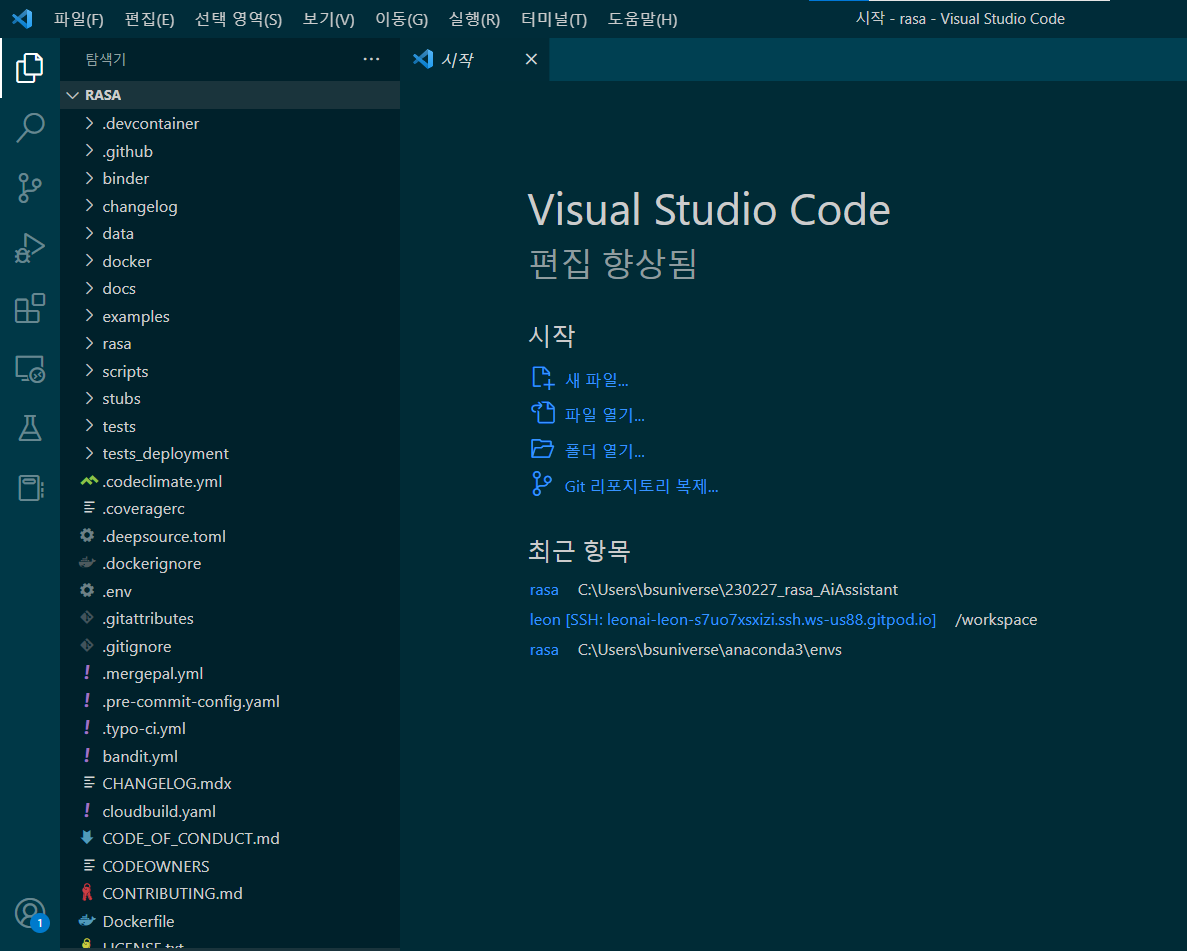The image size is (1187, 951).
Task: Expand the scripts folder
Action: click(x=229, y=371)
